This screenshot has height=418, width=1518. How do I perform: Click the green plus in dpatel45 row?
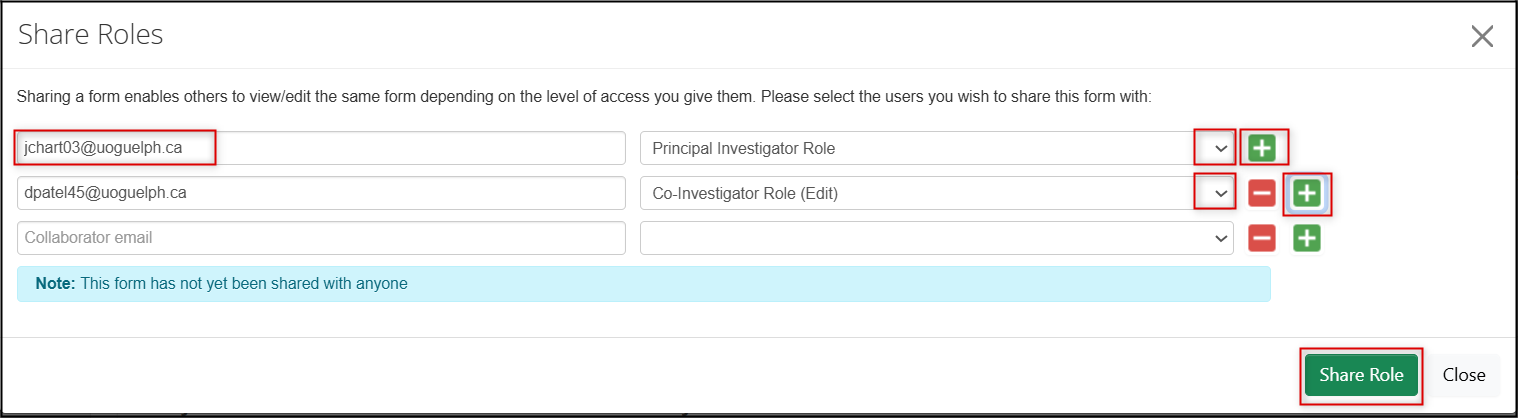click(x=1307, y=193)
